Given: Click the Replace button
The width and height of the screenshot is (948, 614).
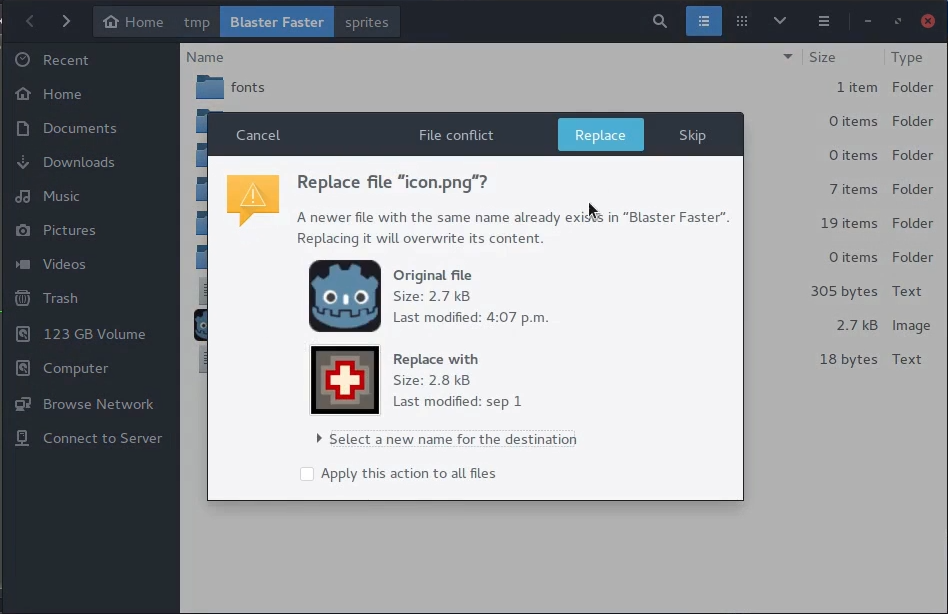Looking at the screenshot, I should [600, 135].
